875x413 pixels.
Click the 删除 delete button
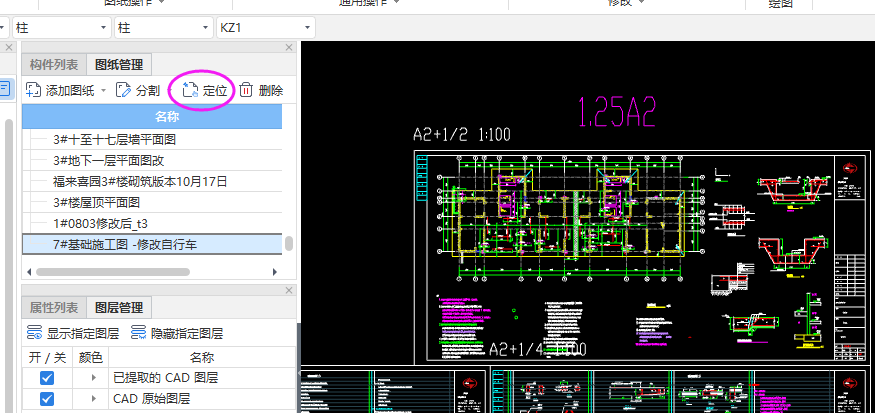tap(261, 90)
